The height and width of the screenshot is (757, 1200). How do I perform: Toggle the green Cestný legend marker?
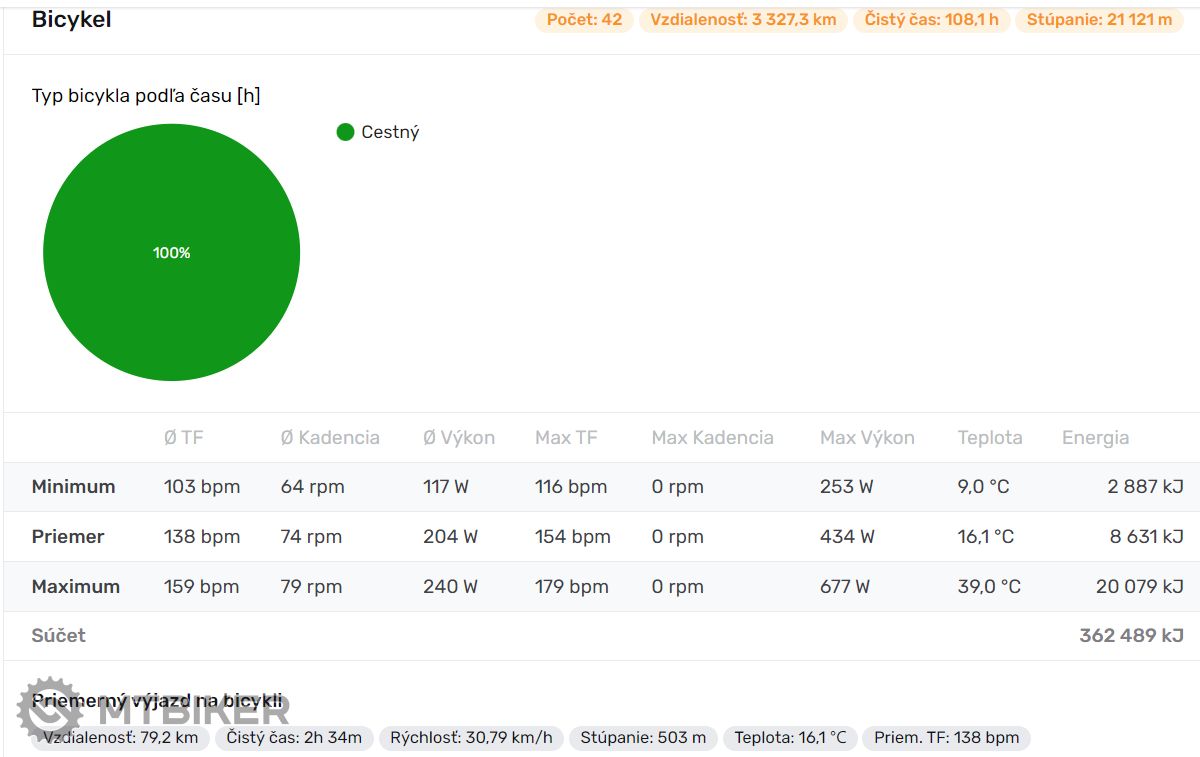[346, 132]
